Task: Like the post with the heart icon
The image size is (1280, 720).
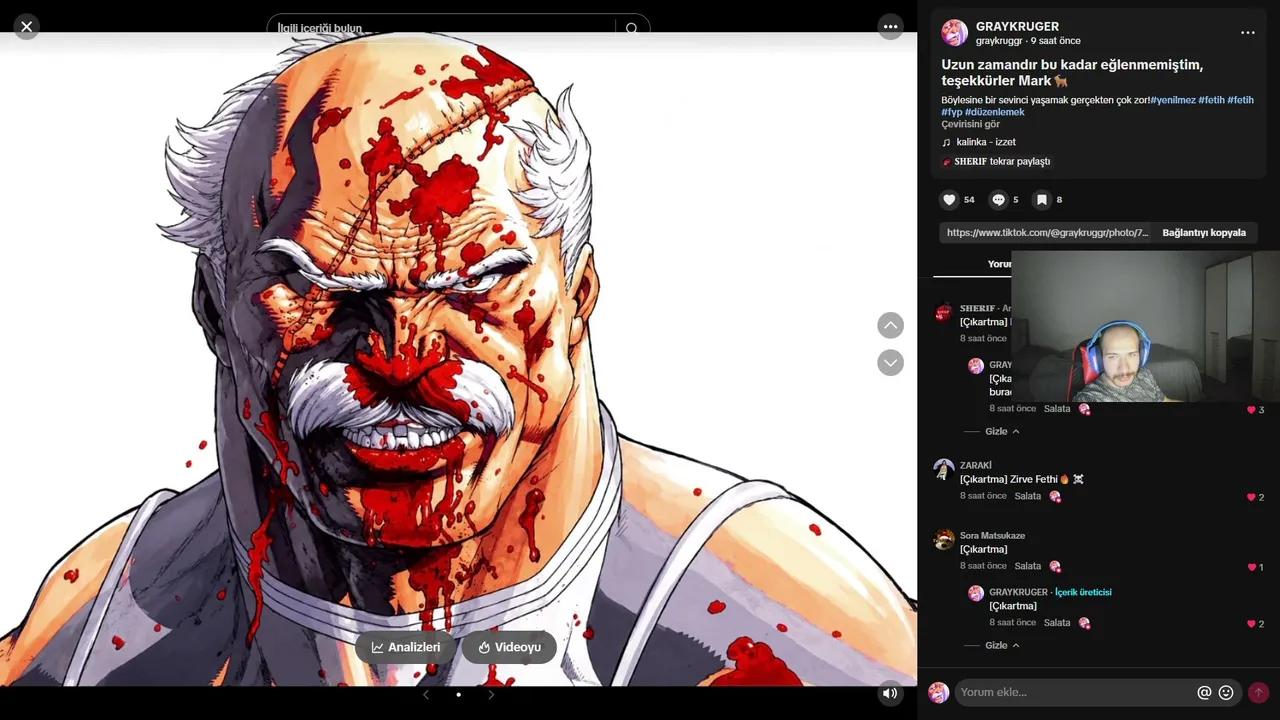Action: [x=949, y=200]
